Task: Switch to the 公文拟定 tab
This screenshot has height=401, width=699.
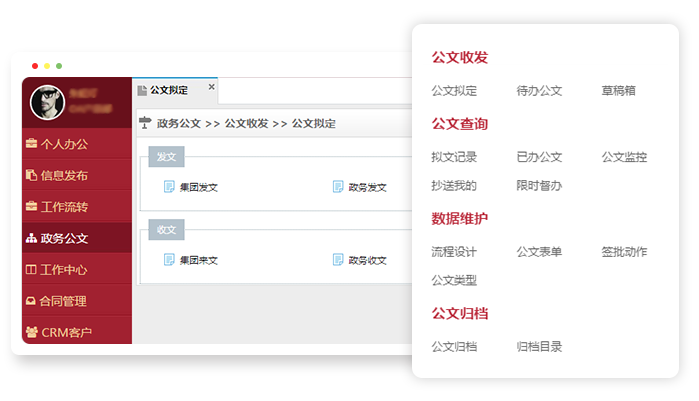Action: (168, 90)
